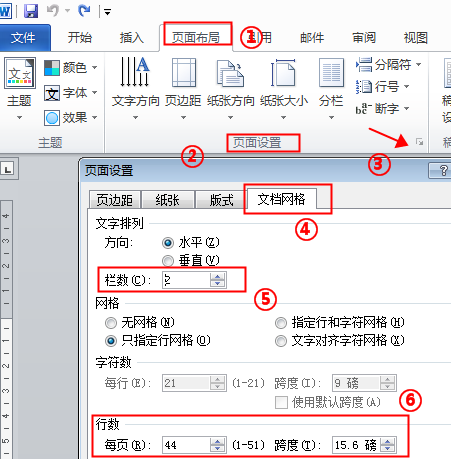
Task: Select 只指定行网格 radio option
Action: [x=111, y=341]
